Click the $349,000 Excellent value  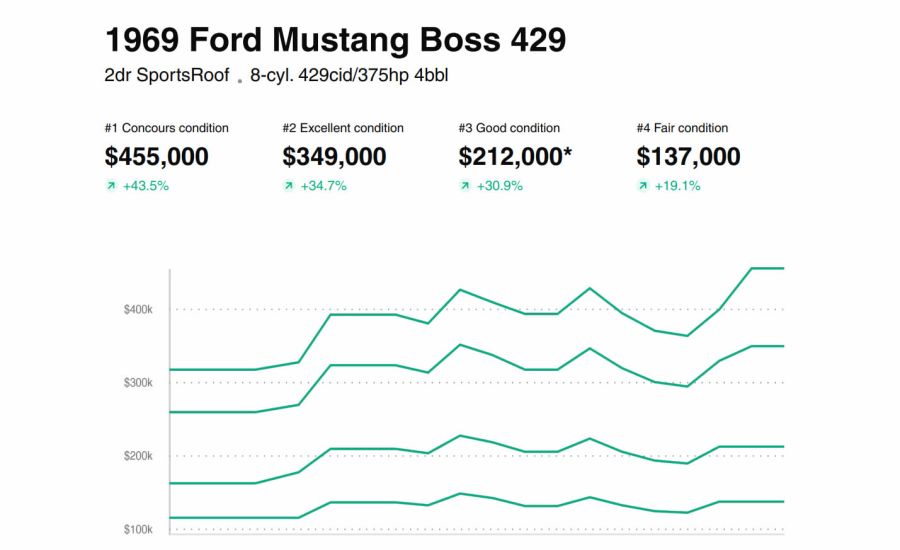pyautogui.click(x=334, y=157)
